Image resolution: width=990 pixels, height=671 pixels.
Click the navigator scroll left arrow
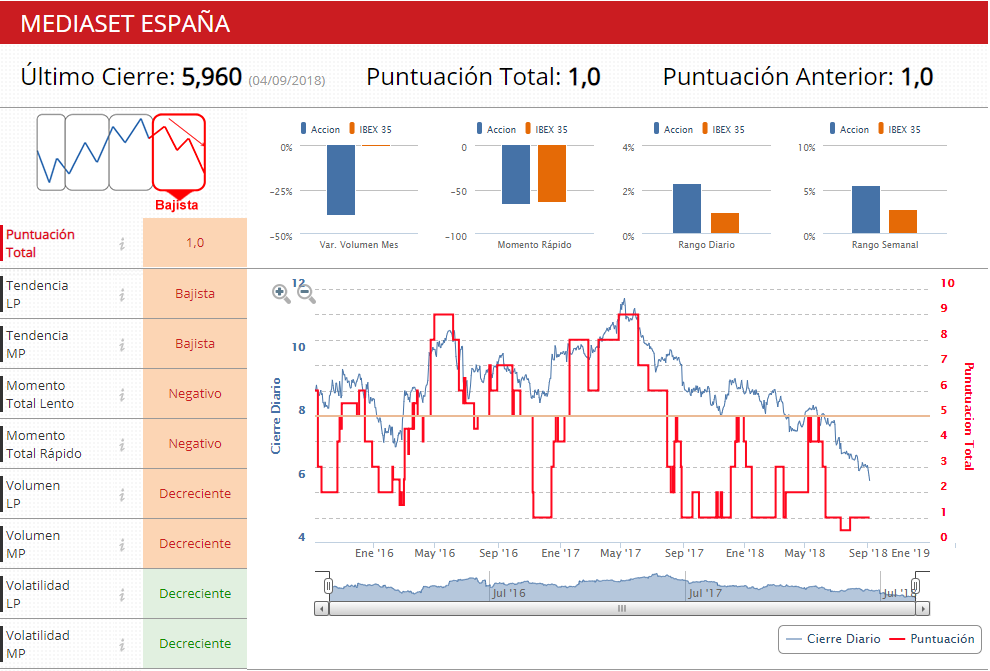pyautogui.click(x=322, y=609)
